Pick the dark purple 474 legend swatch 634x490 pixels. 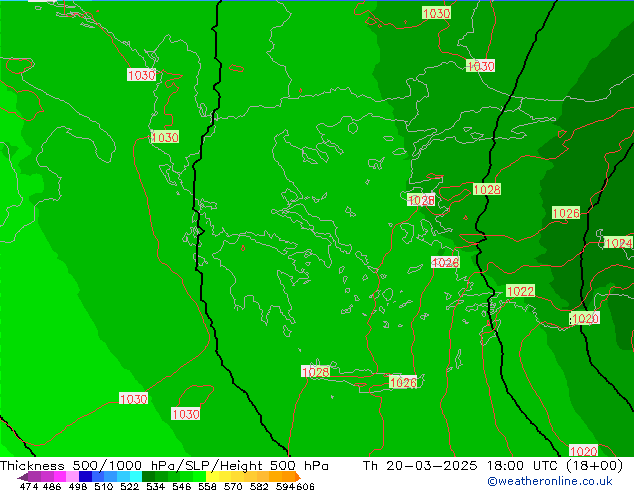tap(34, 477)
